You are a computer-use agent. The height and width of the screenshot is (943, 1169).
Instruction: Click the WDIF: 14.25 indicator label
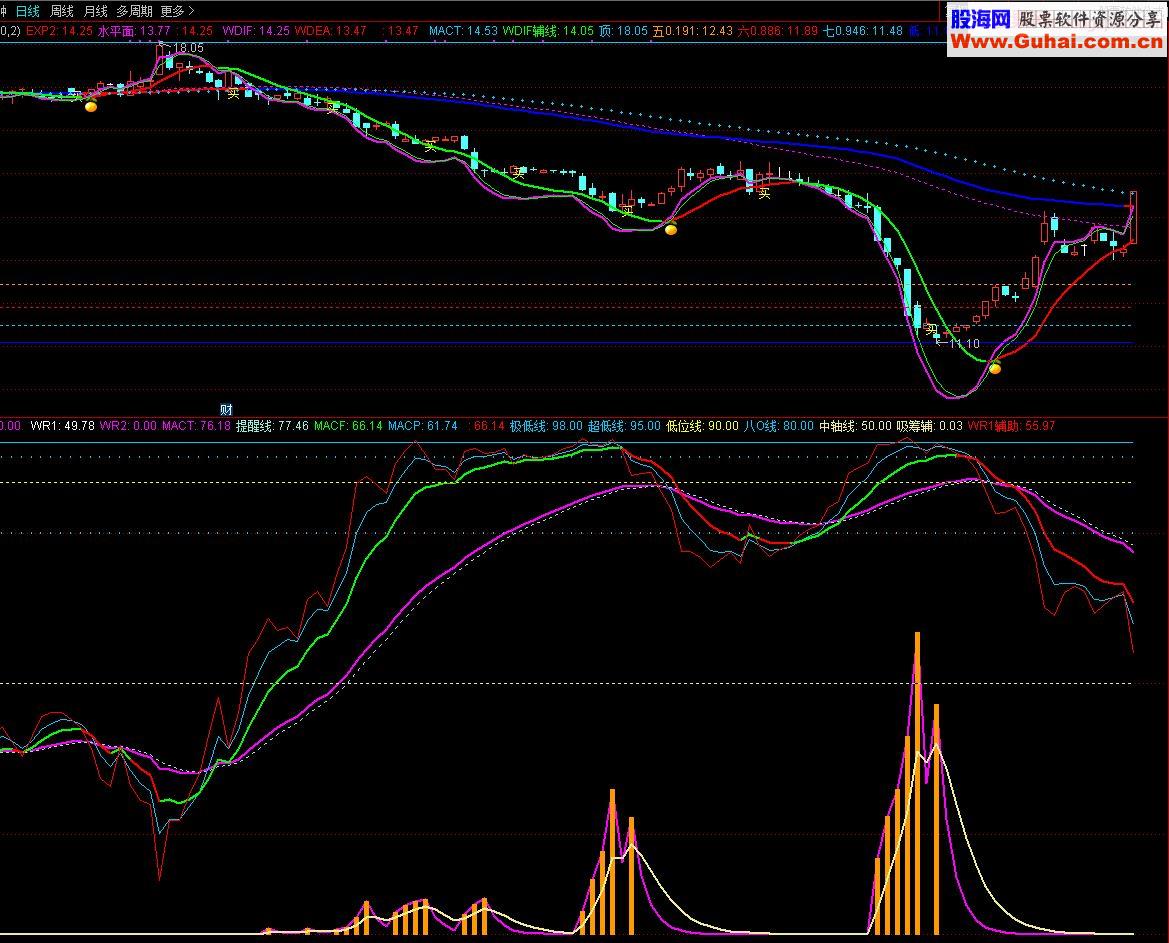(256, 31)
